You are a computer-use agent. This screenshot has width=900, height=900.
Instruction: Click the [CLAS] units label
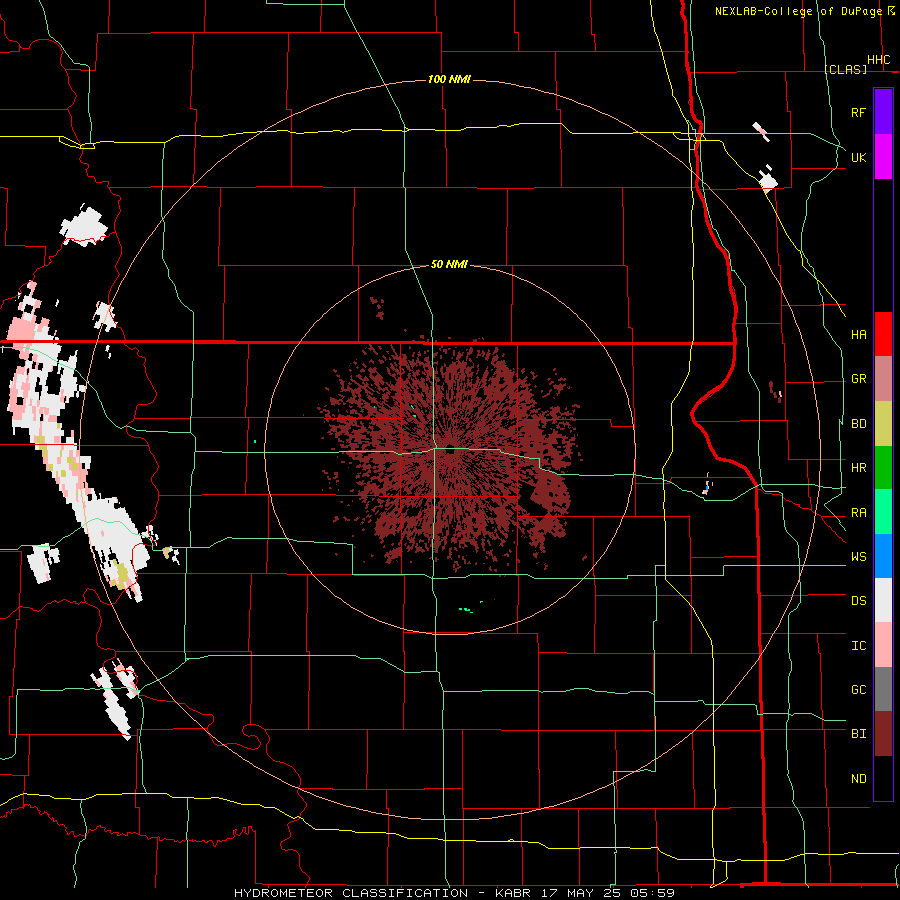click(x=845, y=69)
